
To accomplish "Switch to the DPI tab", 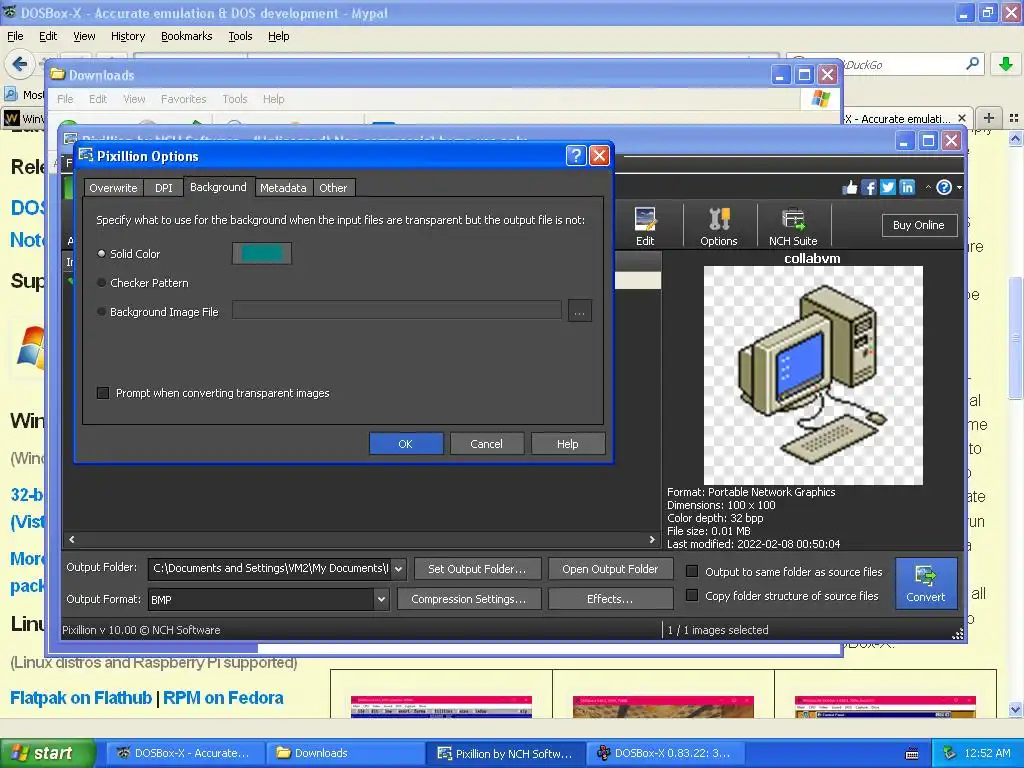I will [164, 187].
